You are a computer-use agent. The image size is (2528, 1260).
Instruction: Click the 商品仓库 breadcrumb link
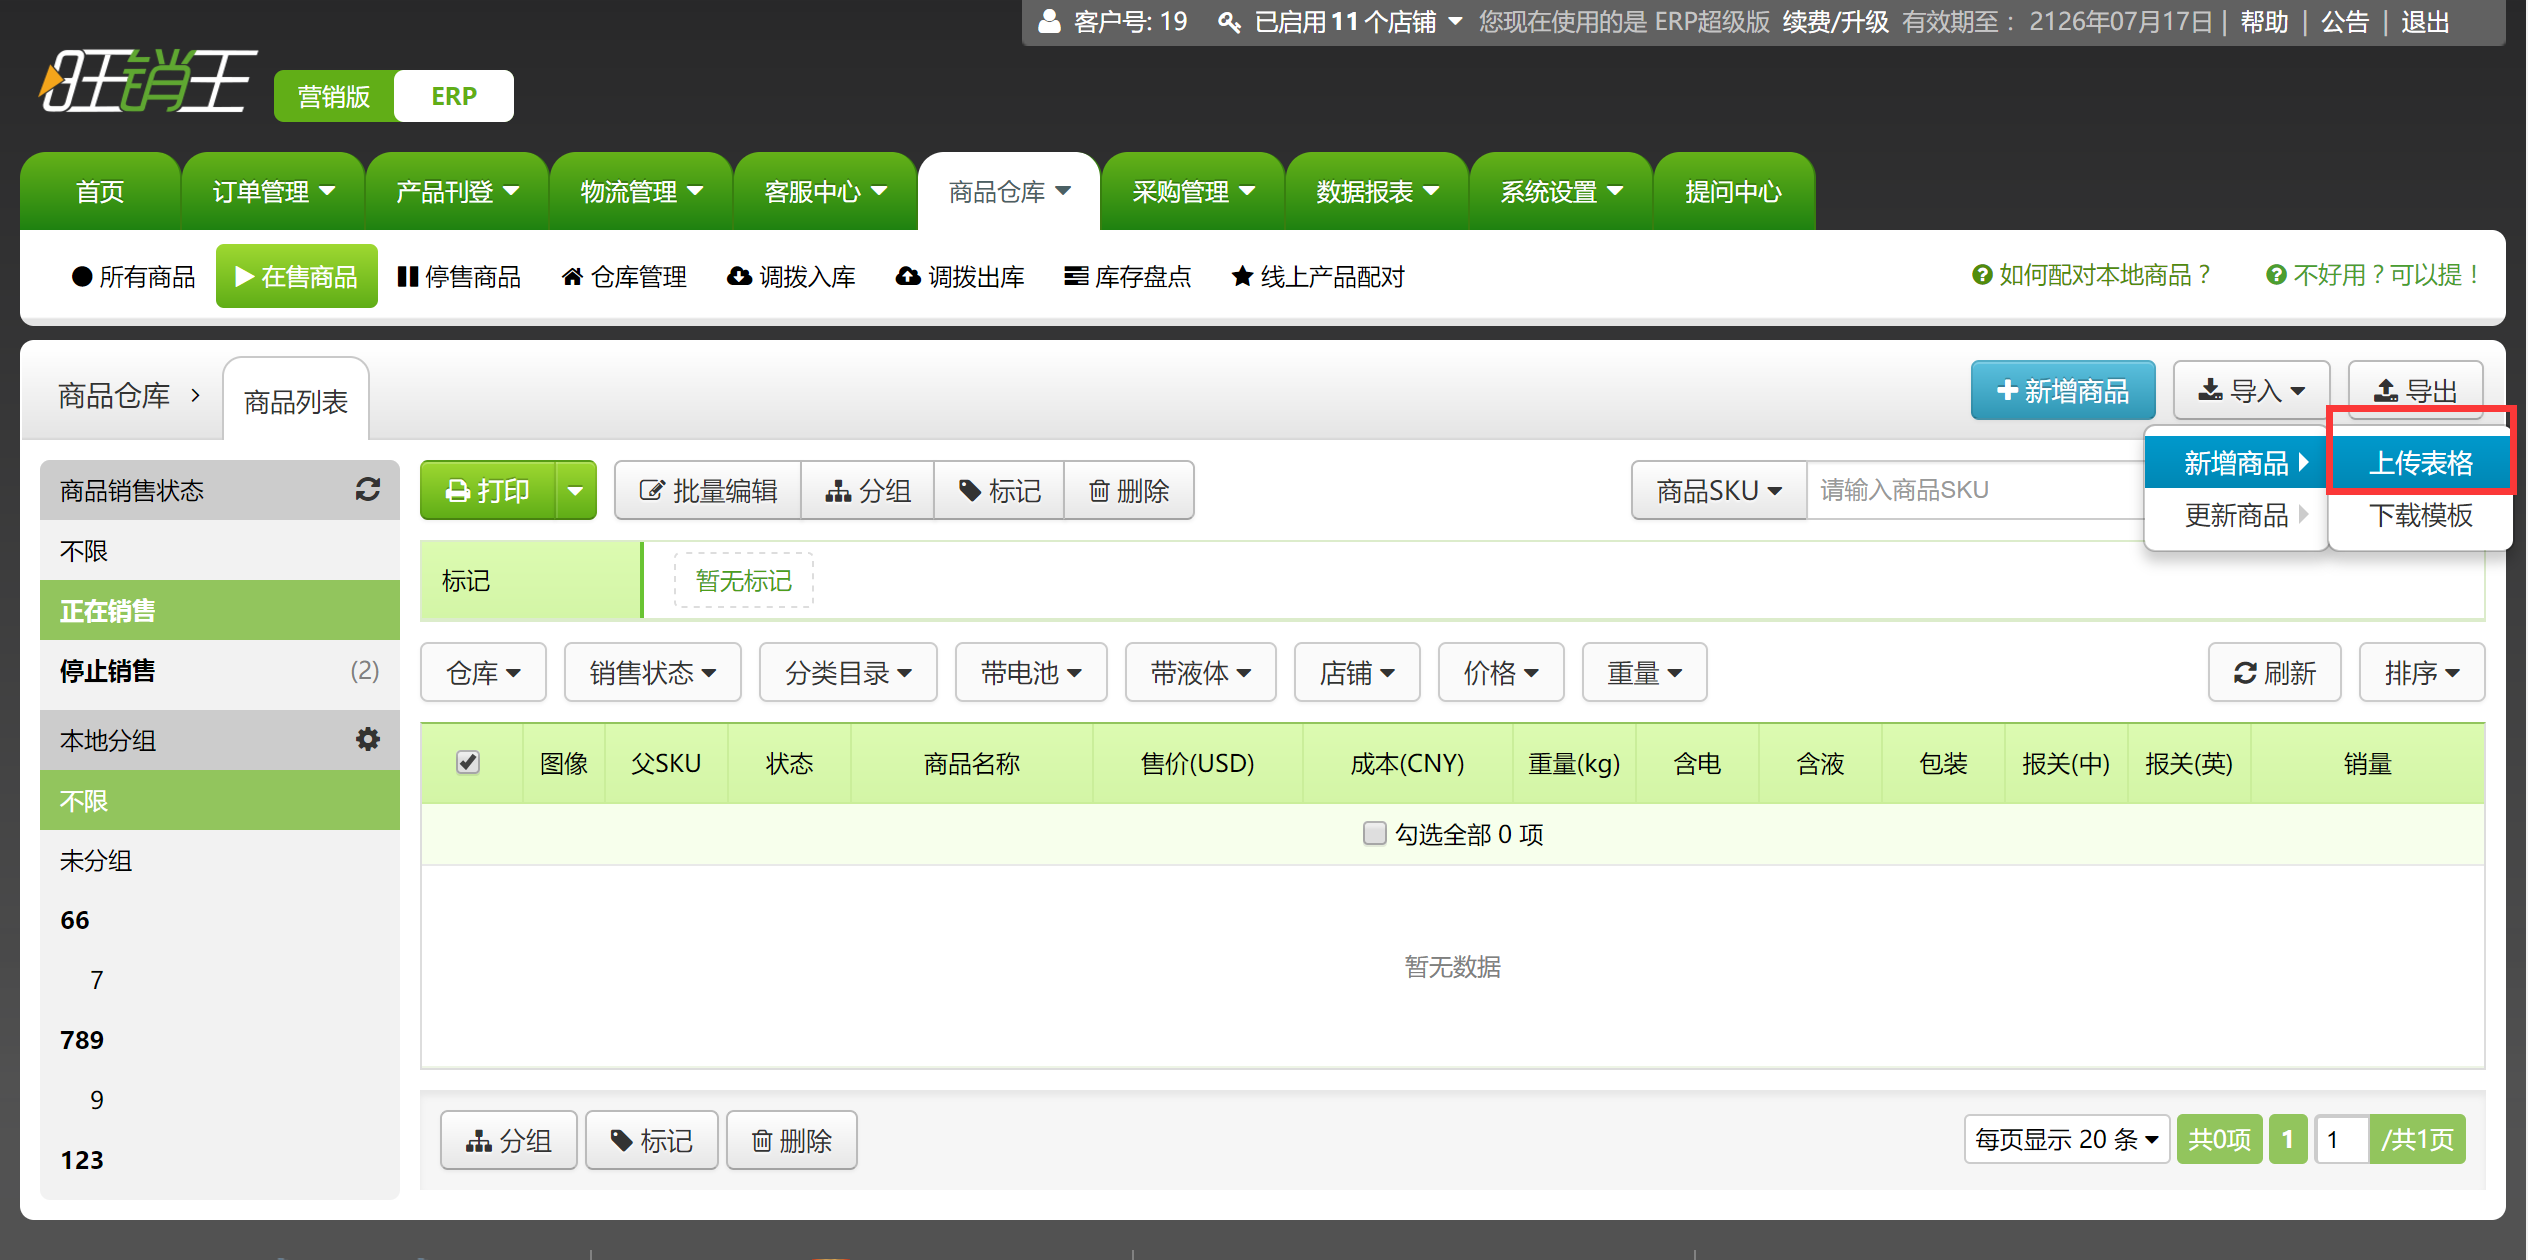[114, 396]
